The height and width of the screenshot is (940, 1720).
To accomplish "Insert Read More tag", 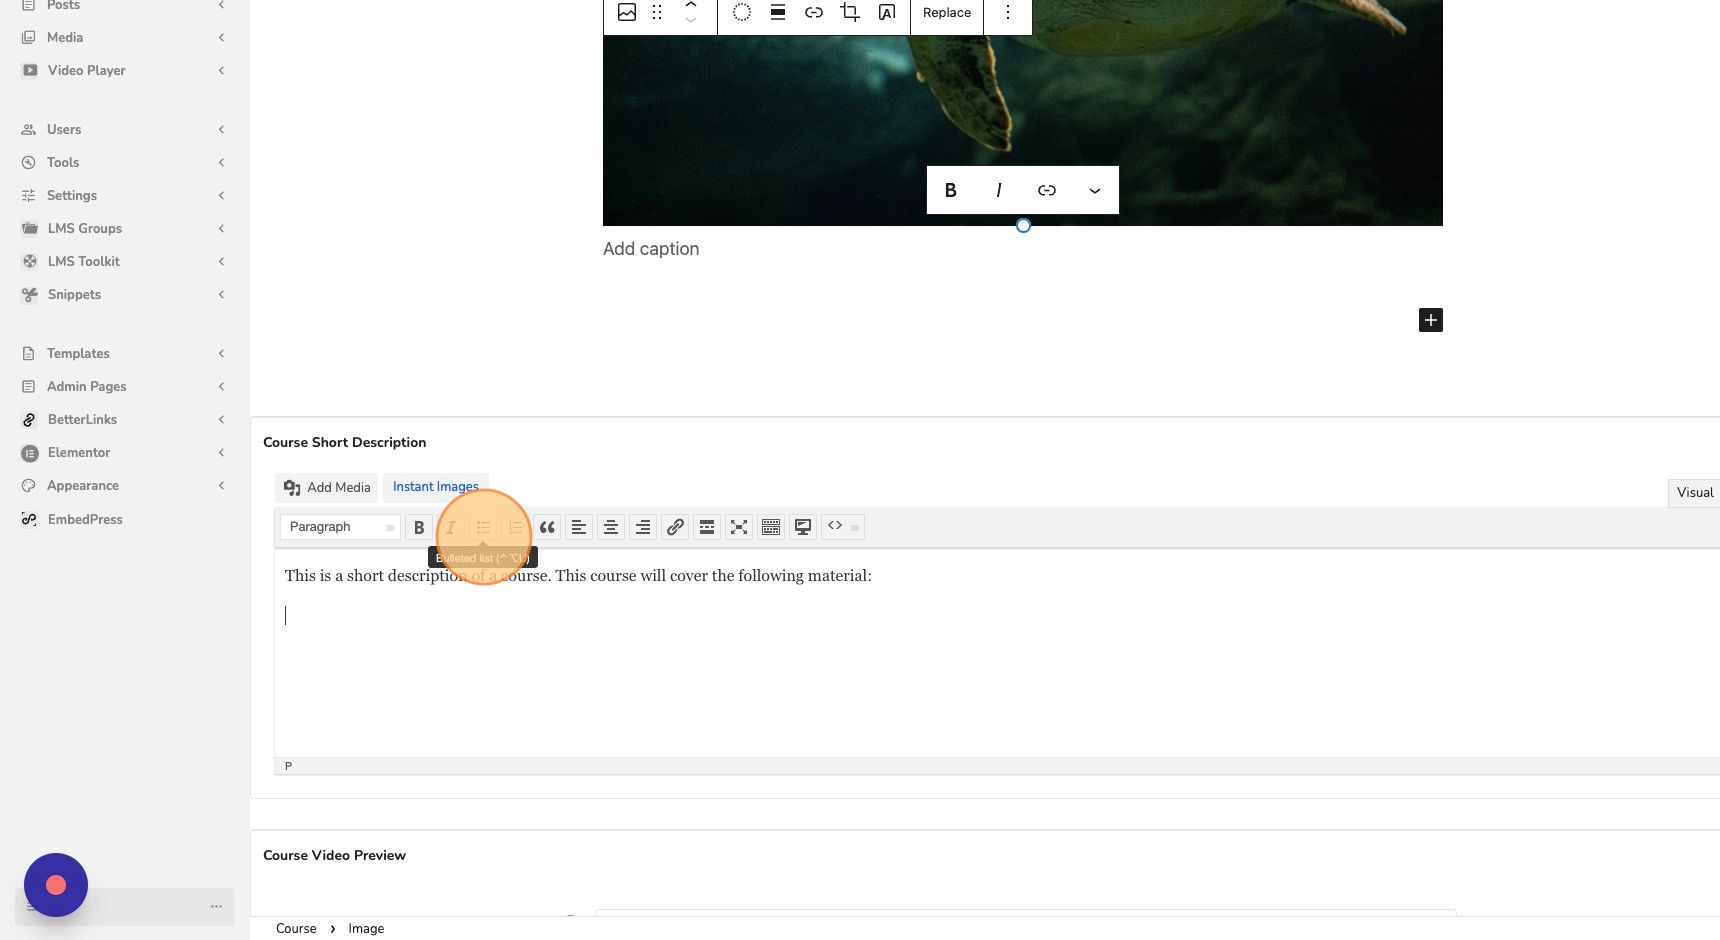I will pyautogui.click(x=707, y=527).
